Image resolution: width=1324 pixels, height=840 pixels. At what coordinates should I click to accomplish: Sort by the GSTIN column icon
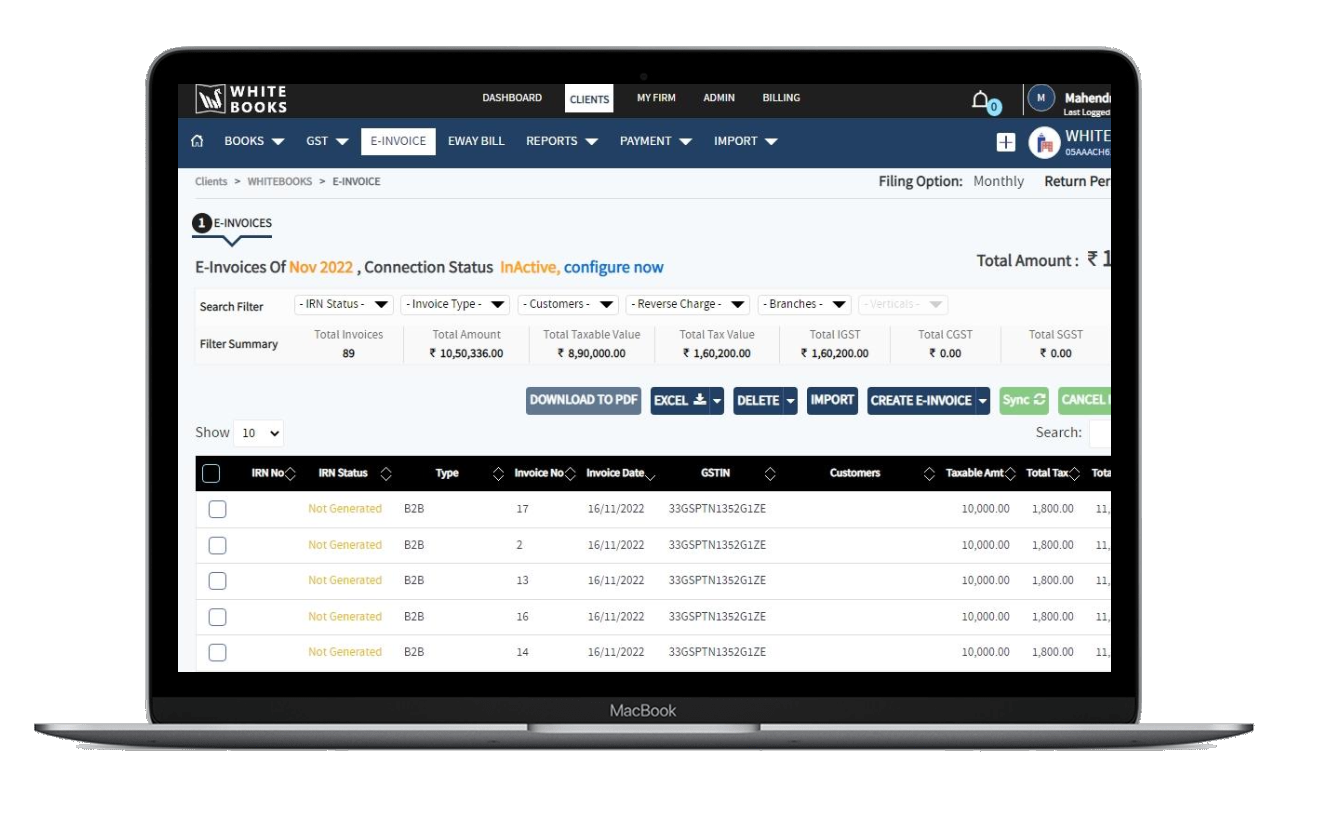pyautogui.click(x=769, y=474)
